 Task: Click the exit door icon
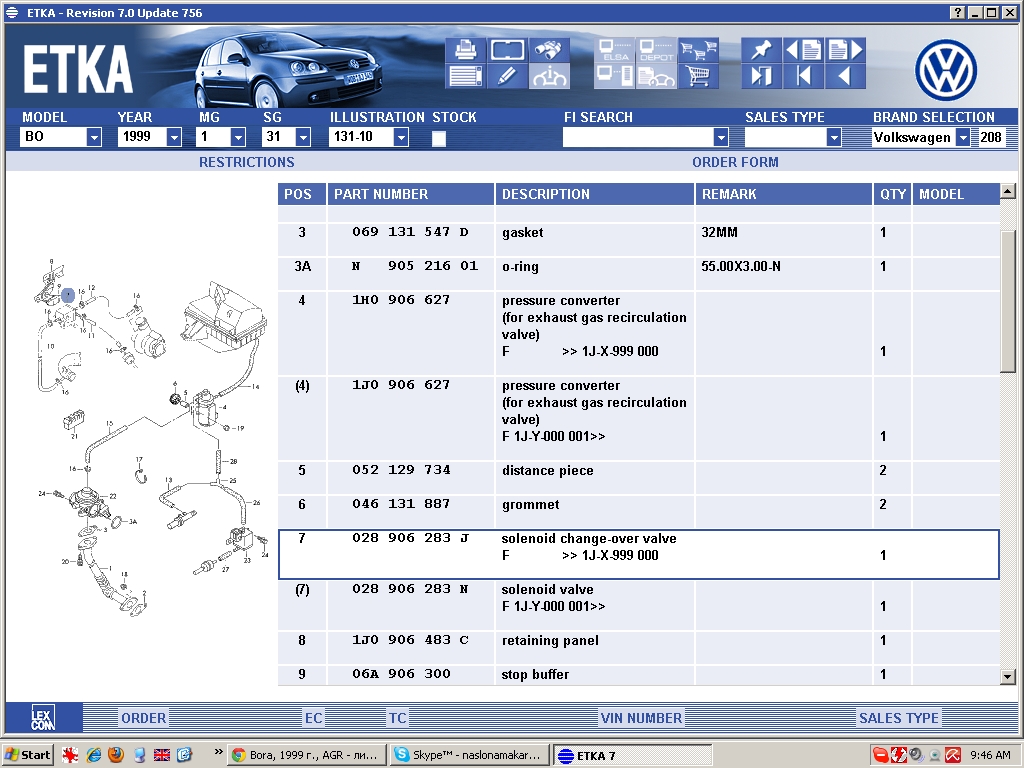[761, 76]
